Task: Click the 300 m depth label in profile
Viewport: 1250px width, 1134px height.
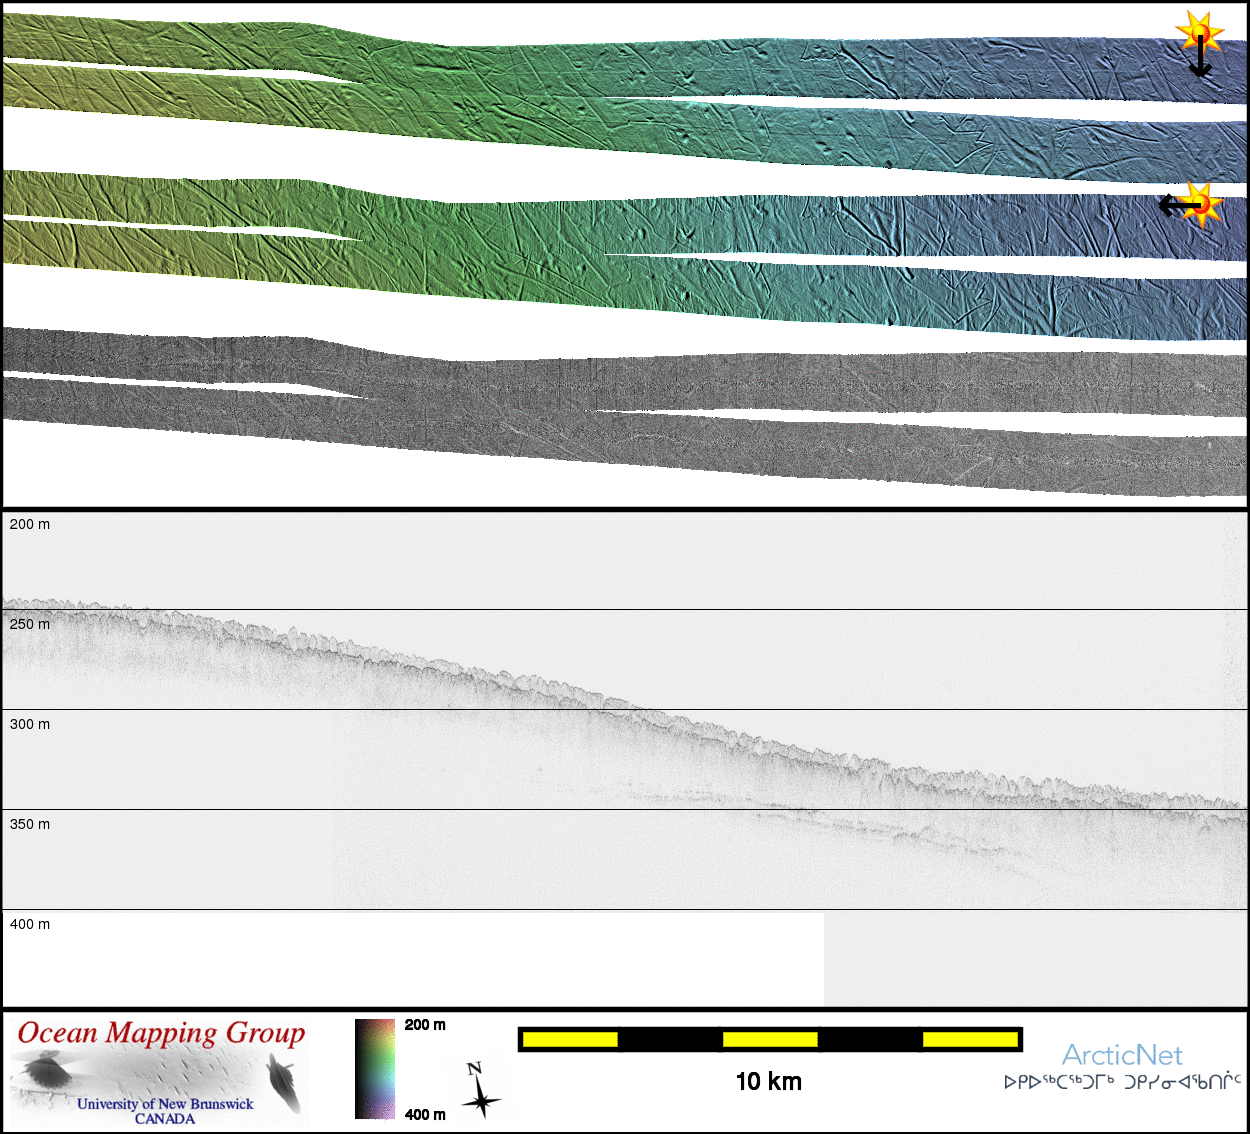Action: [x=30, y=724]
